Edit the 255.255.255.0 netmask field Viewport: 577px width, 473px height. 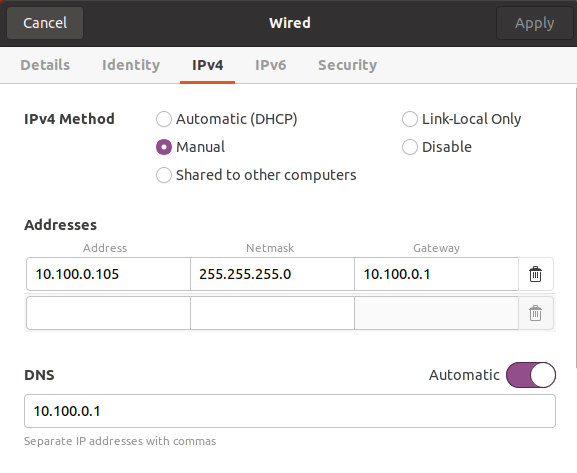coord(272,274)
